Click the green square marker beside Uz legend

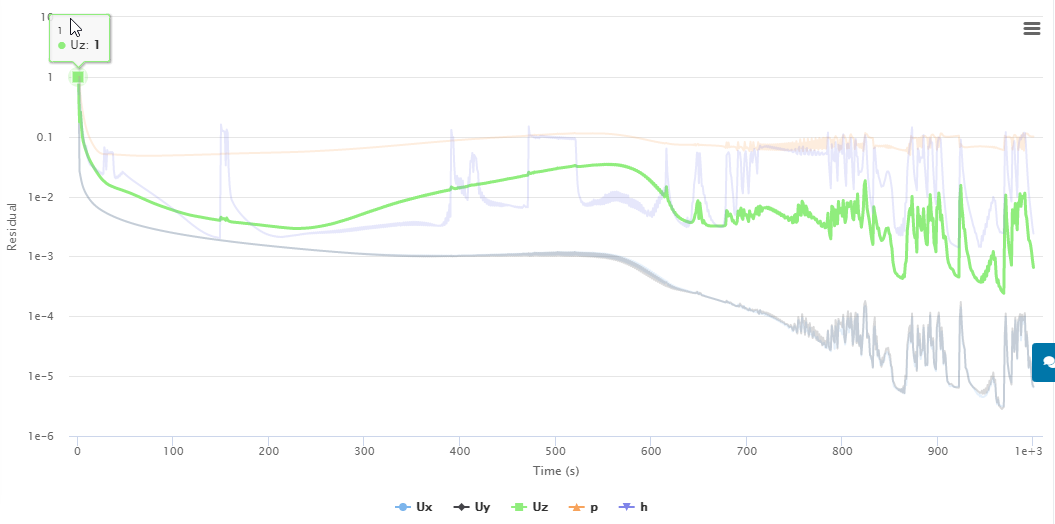[x=518, y=507]
